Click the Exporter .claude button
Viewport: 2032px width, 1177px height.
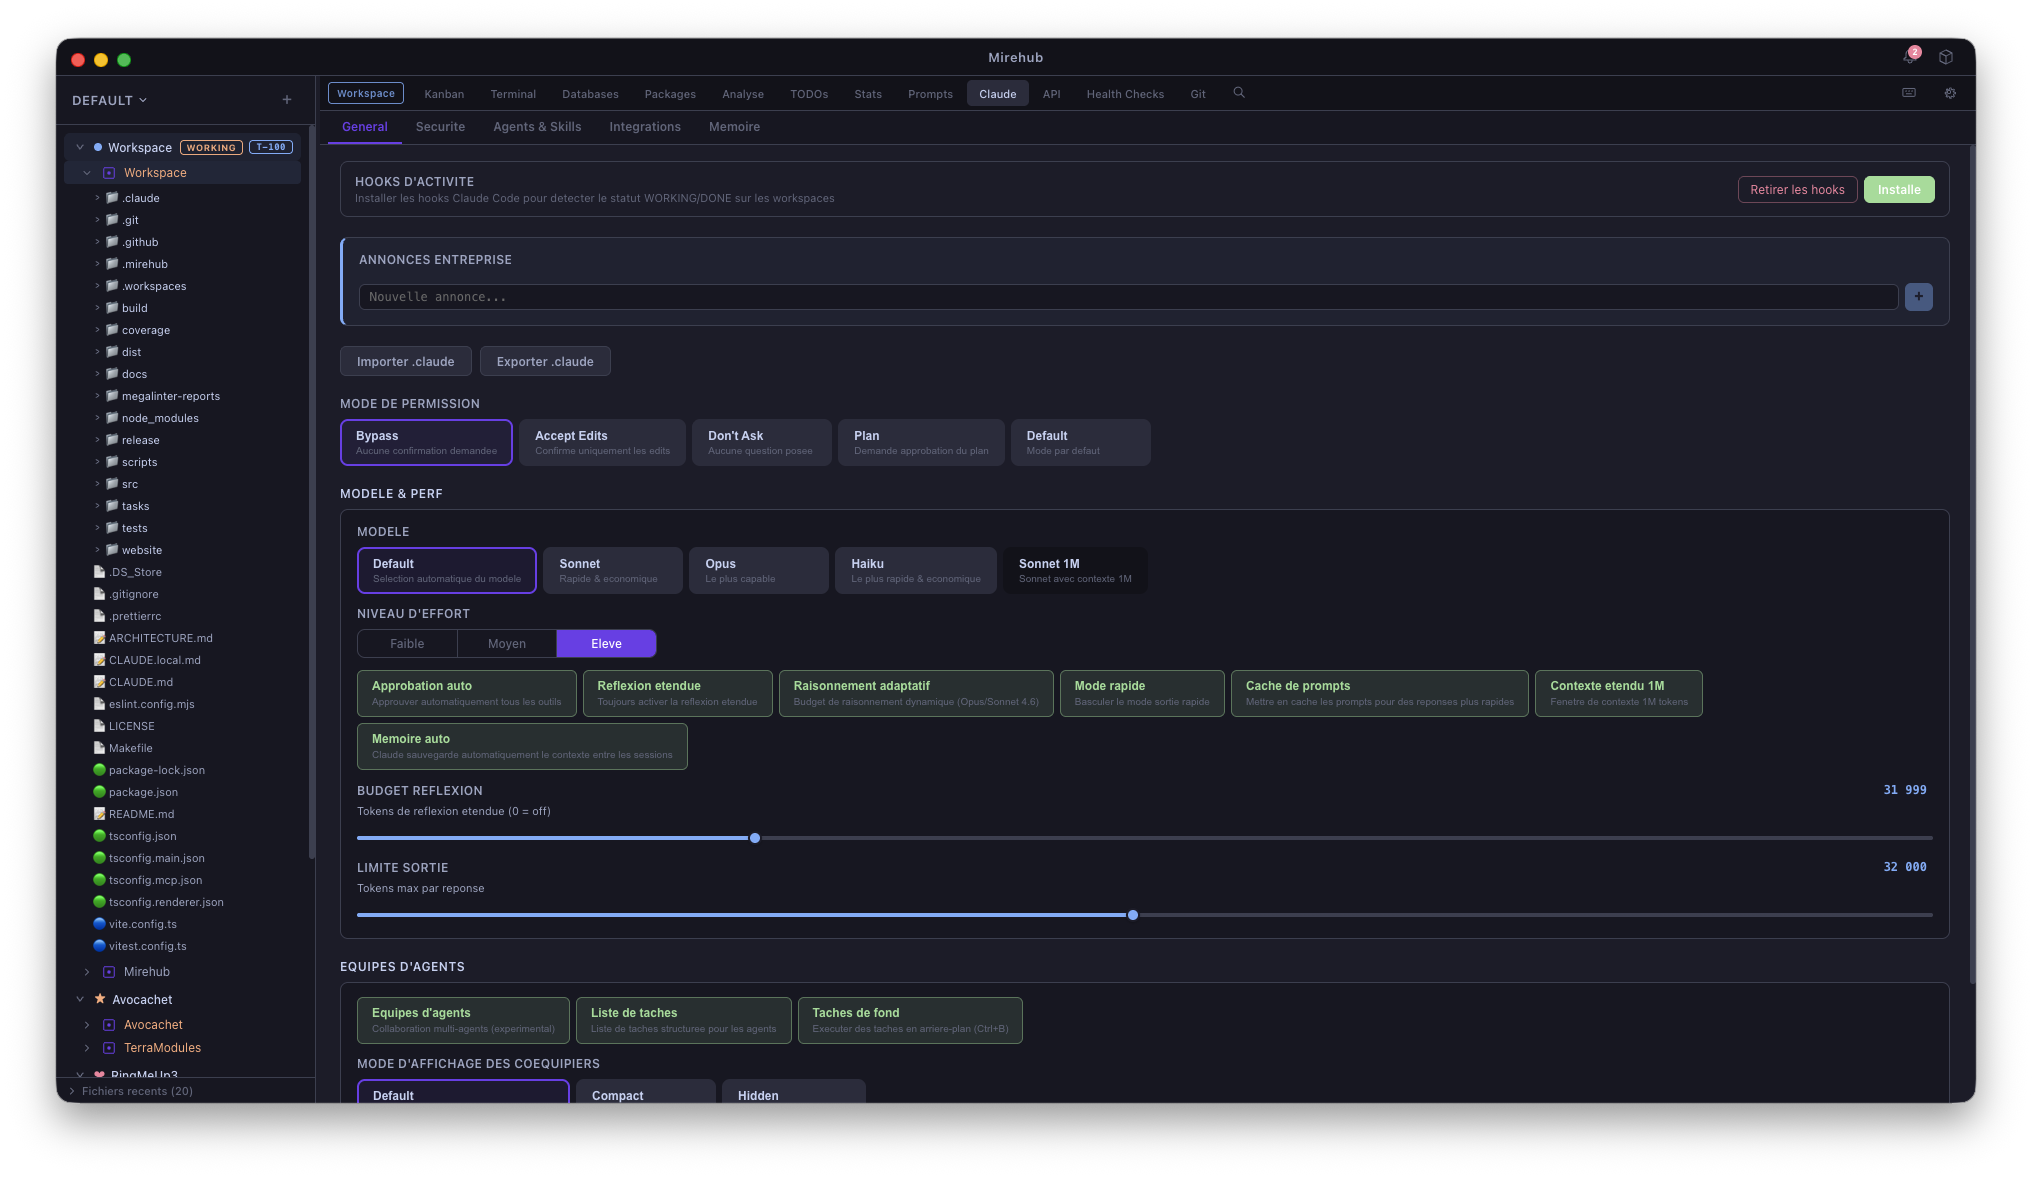click(545, 362)
